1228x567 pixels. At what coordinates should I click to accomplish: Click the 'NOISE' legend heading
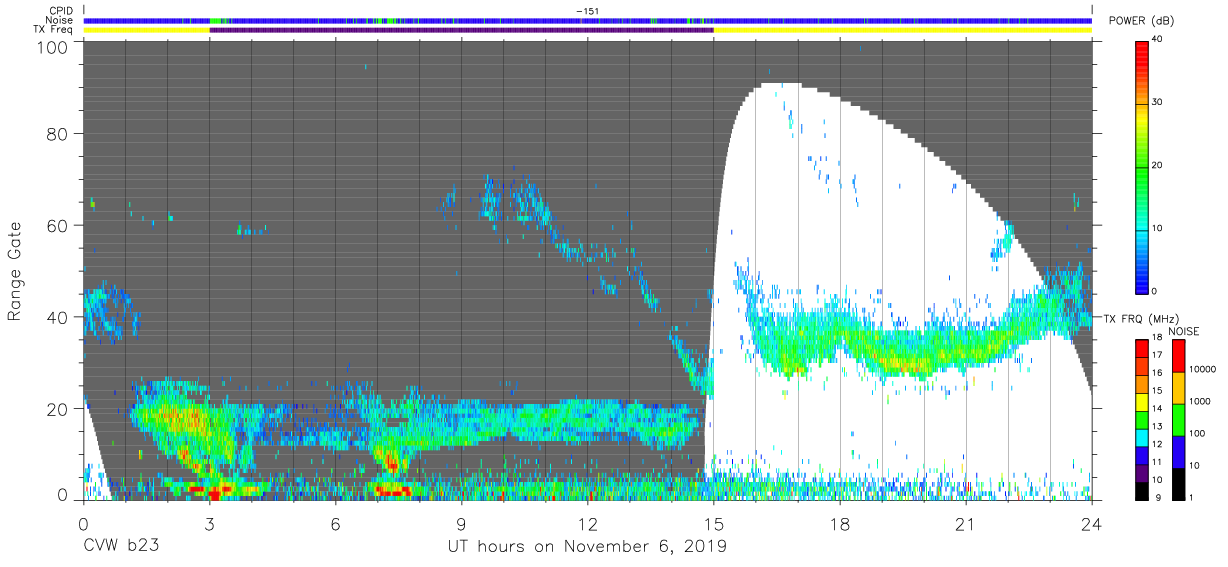click(x=1183, y=331)
